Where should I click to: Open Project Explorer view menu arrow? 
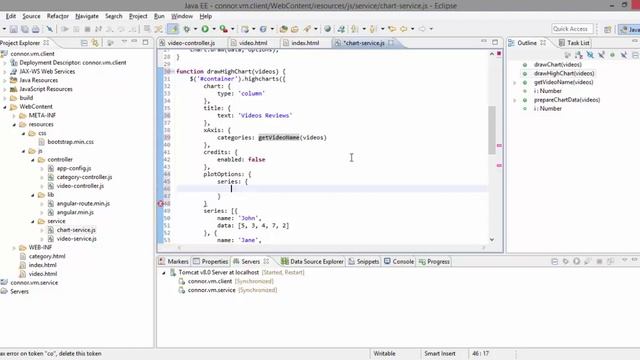[x=124, y=42]
